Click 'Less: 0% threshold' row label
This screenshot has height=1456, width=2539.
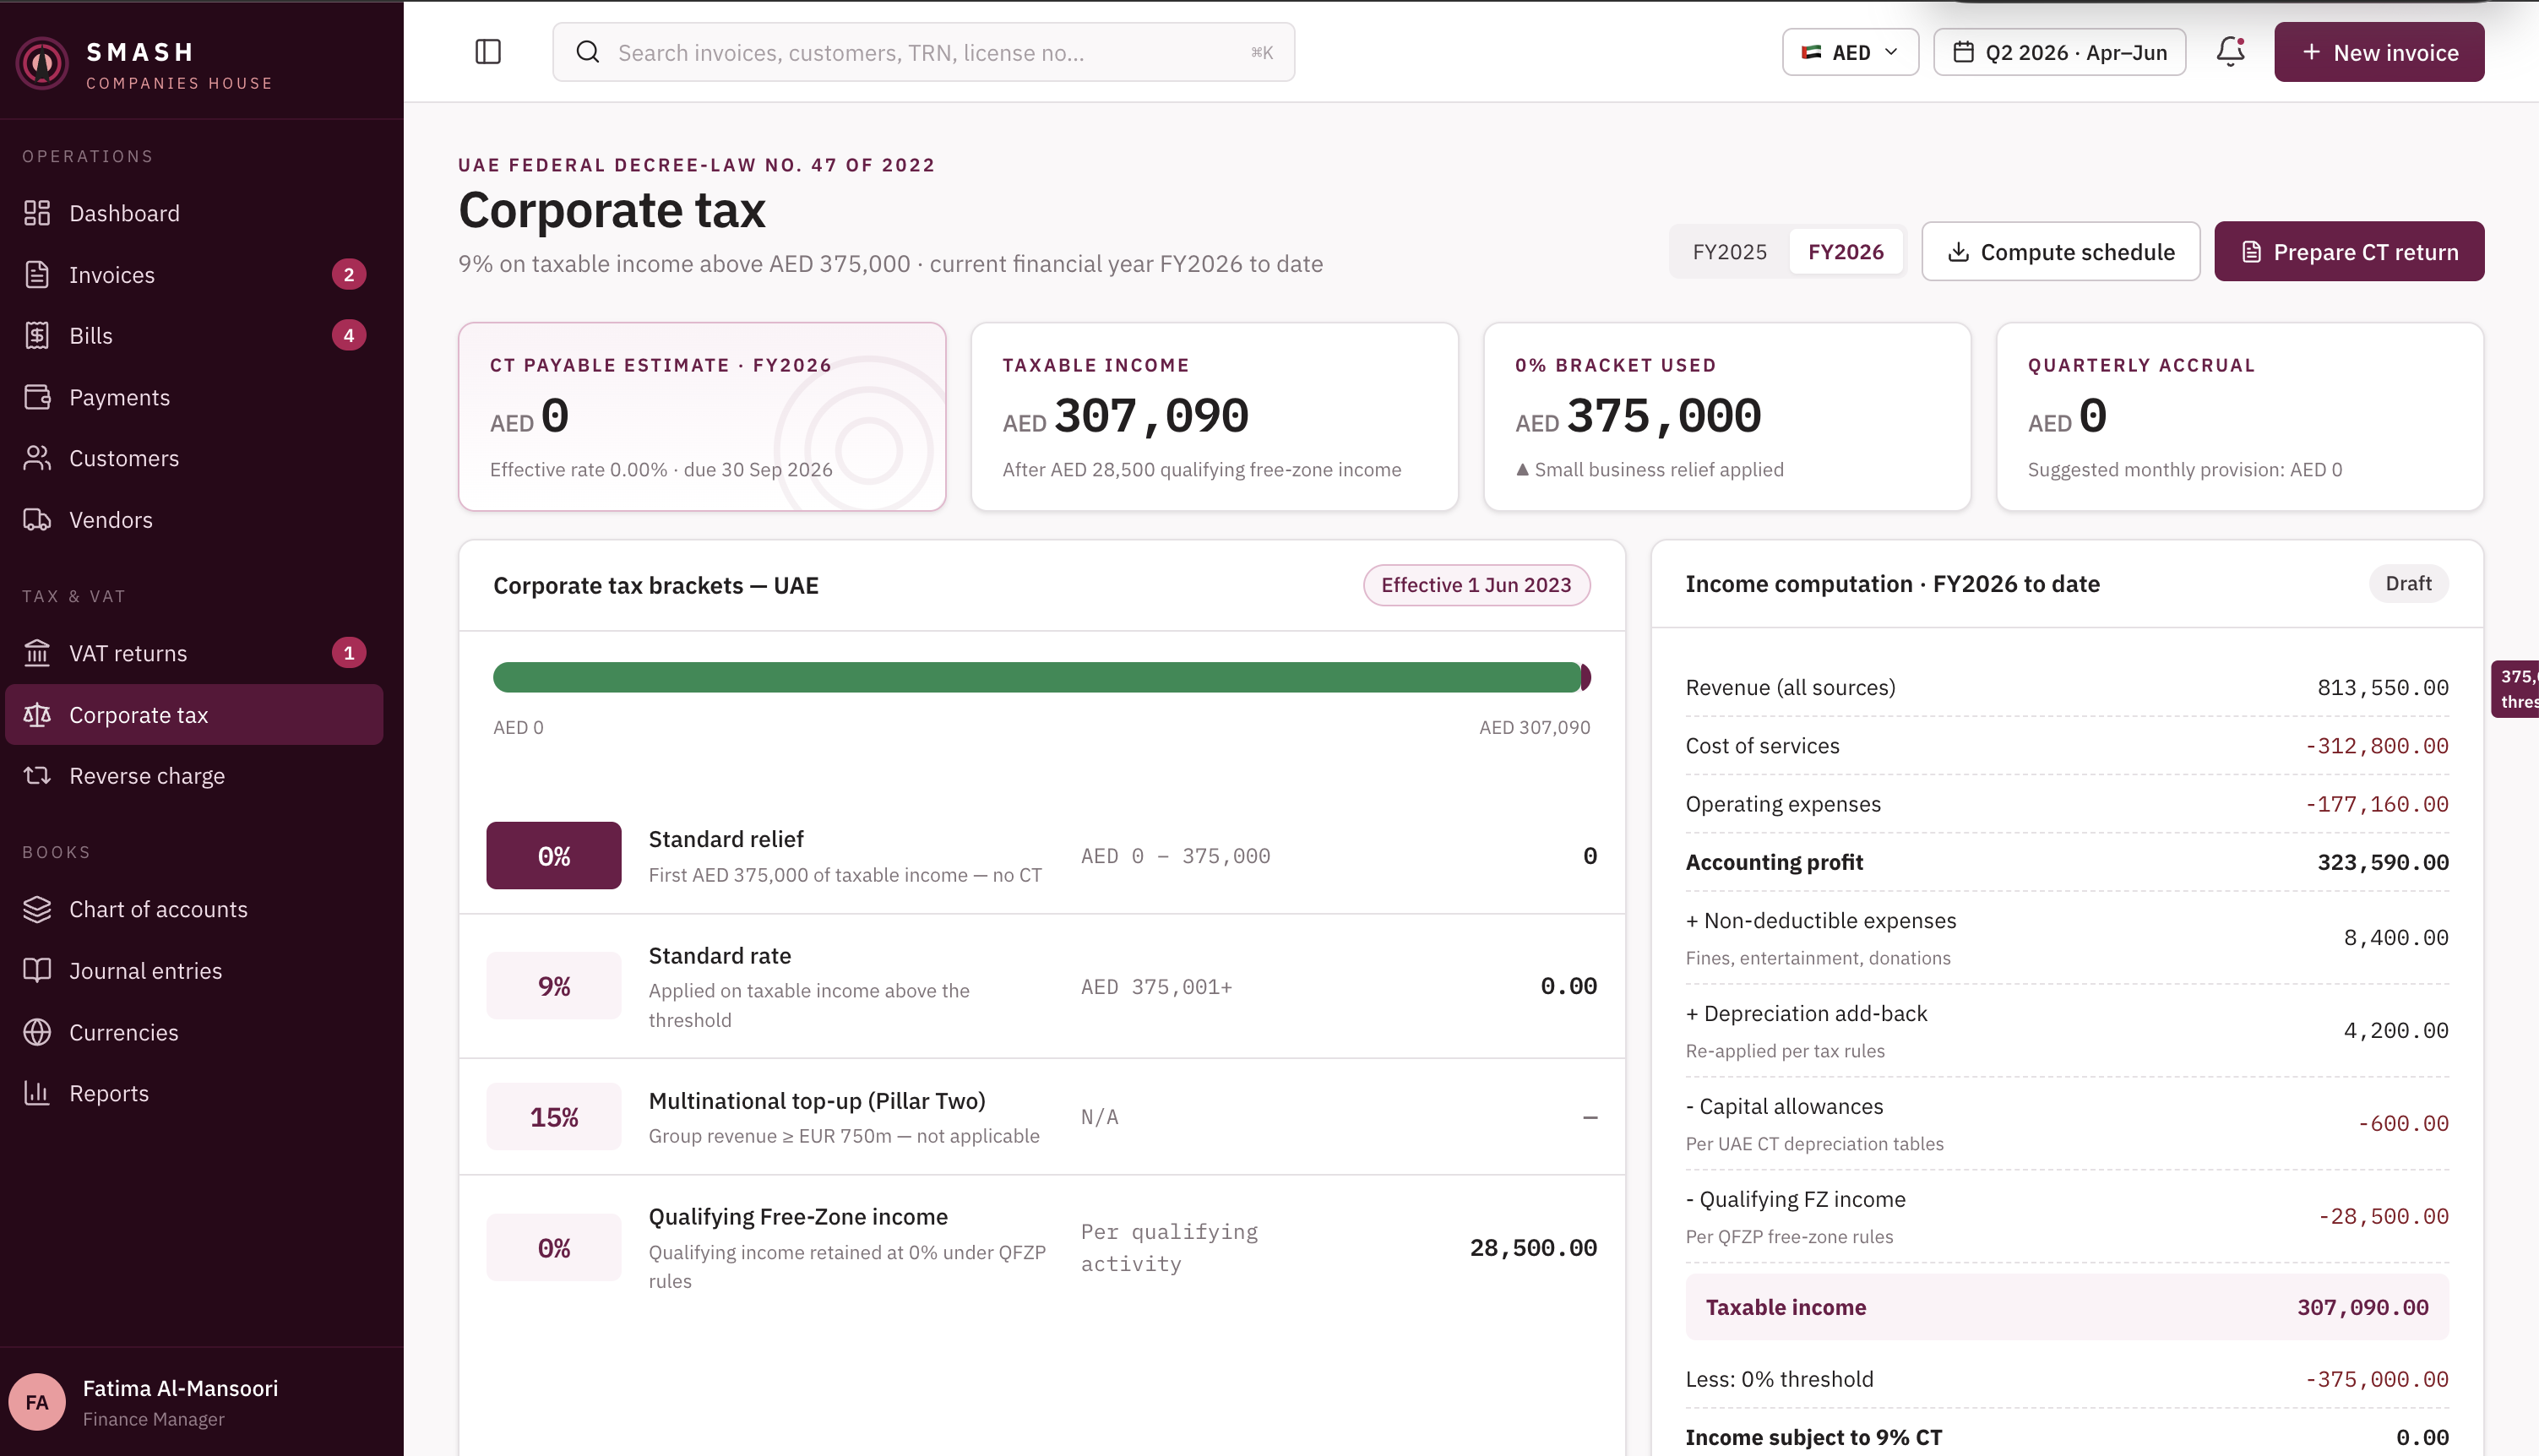click(1779, 1379)
